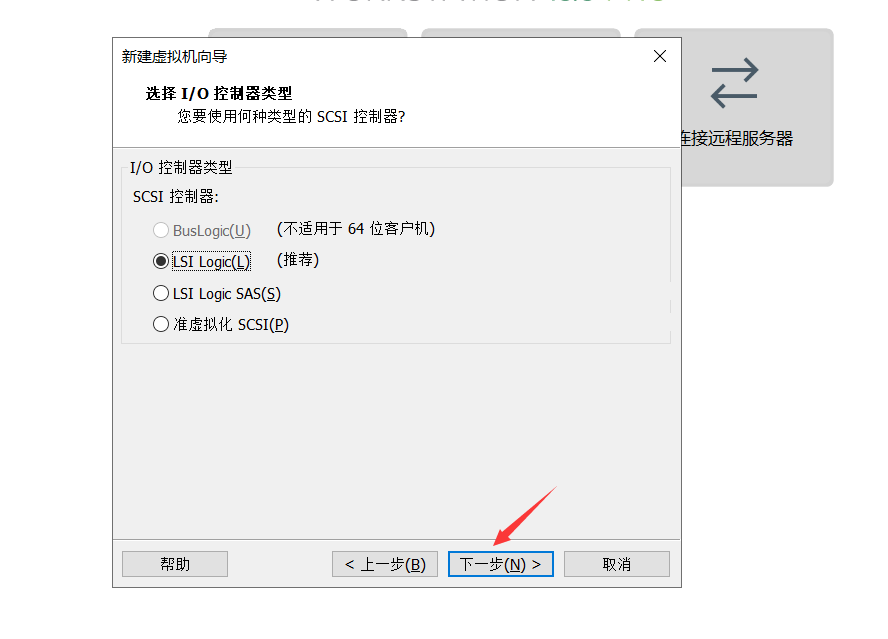Click the remote server connection arrows icon

(735, 83)
